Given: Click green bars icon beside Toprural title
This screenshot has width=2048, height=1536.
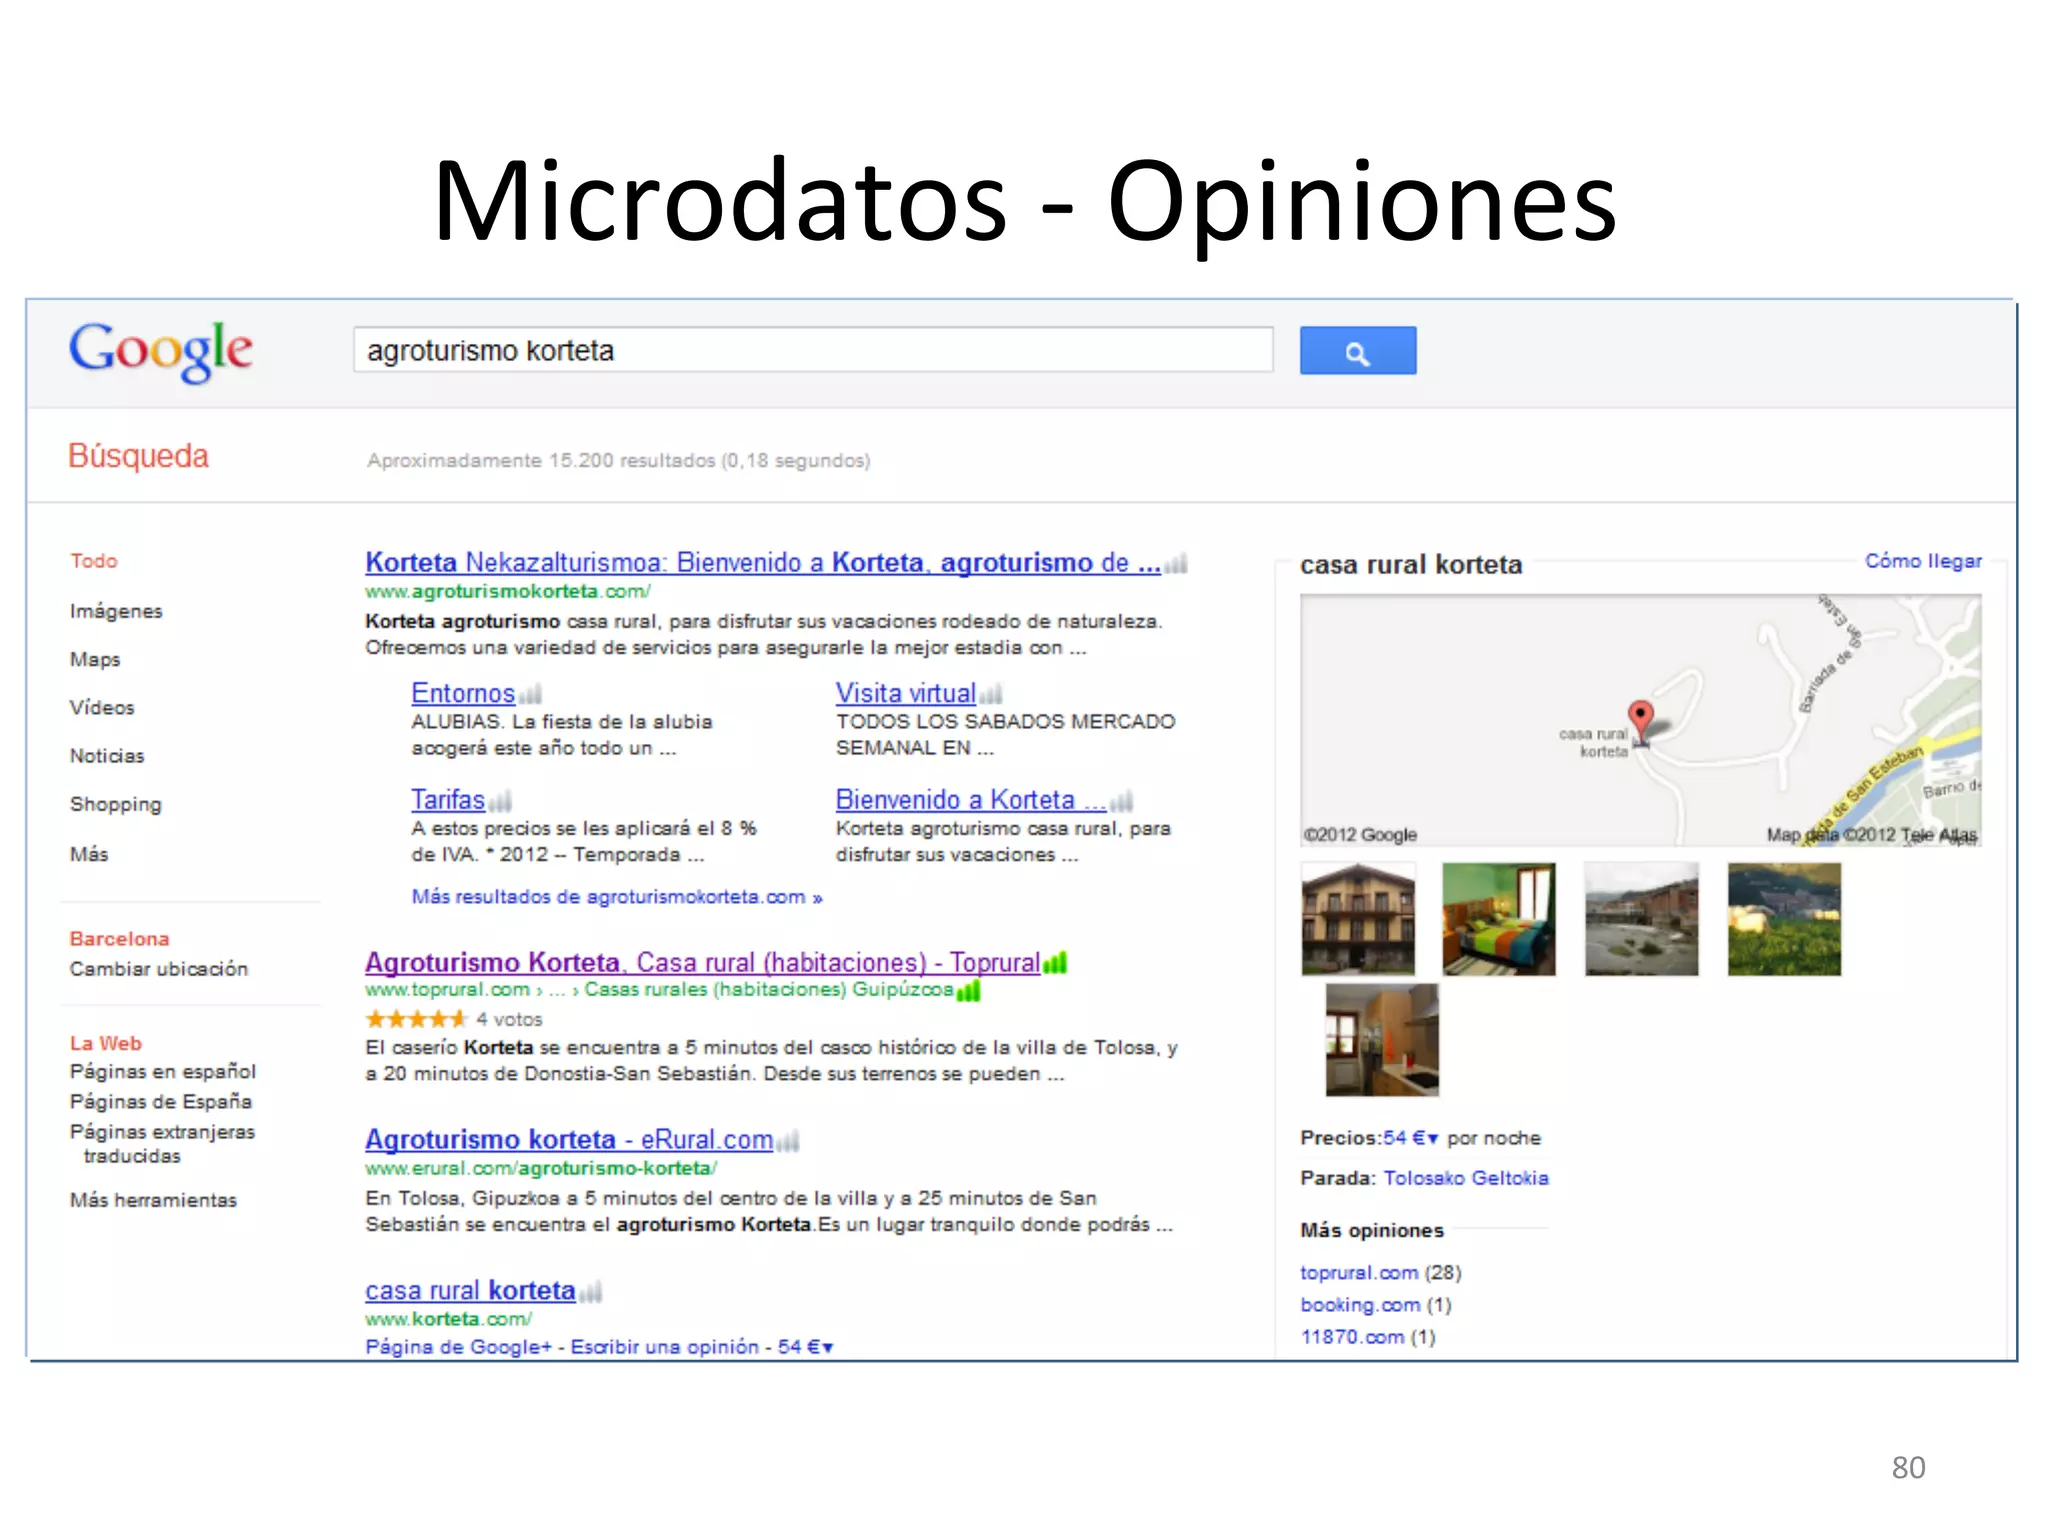Looking at the screenshot, I should [1055, 963].
